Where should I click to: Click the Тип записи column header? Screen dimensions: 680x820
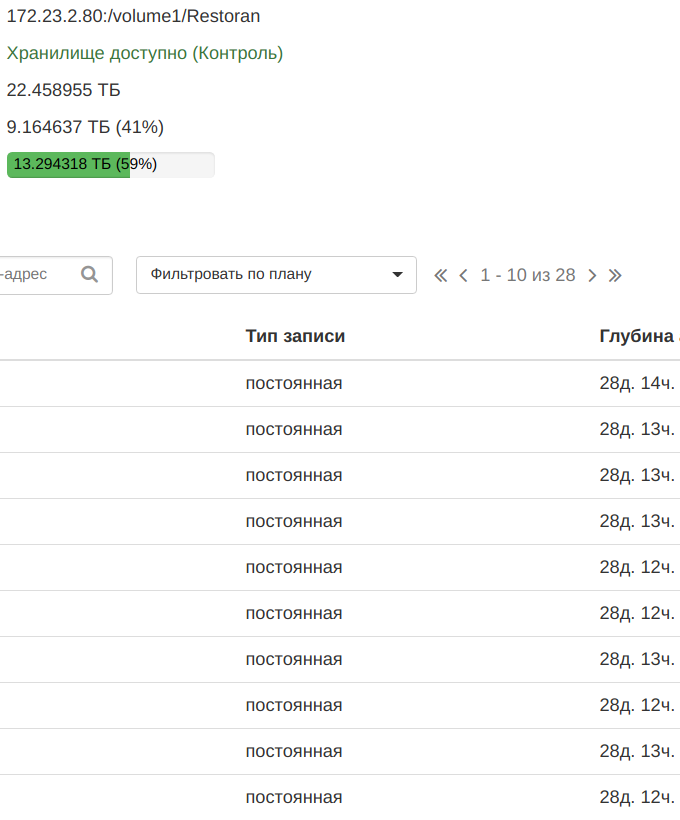[295, 336]
